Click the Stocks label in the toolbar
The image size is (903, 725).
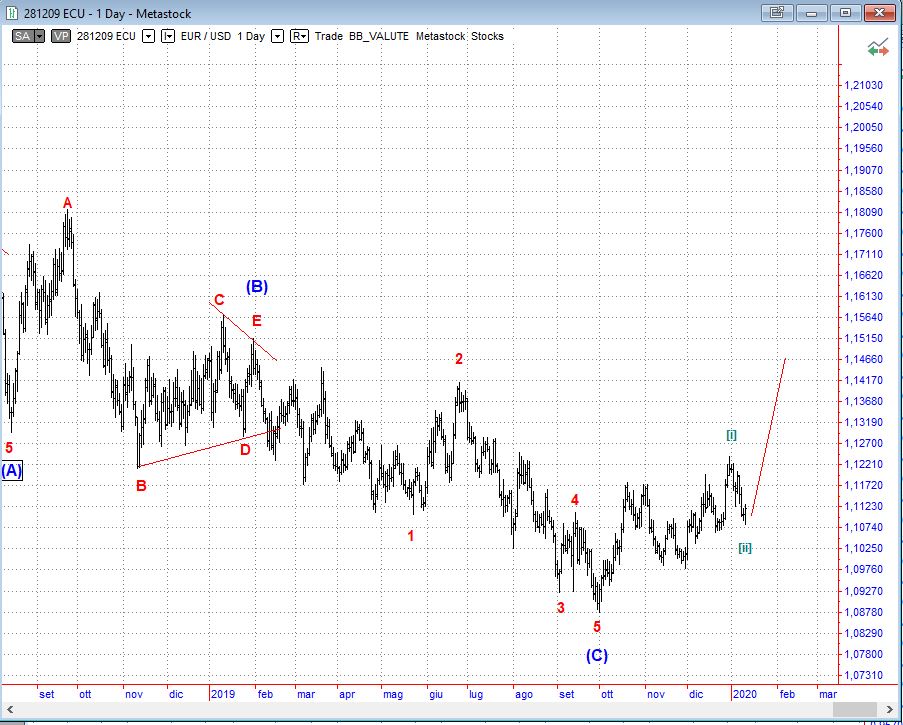pyautogui.click(x=487, y=36)
